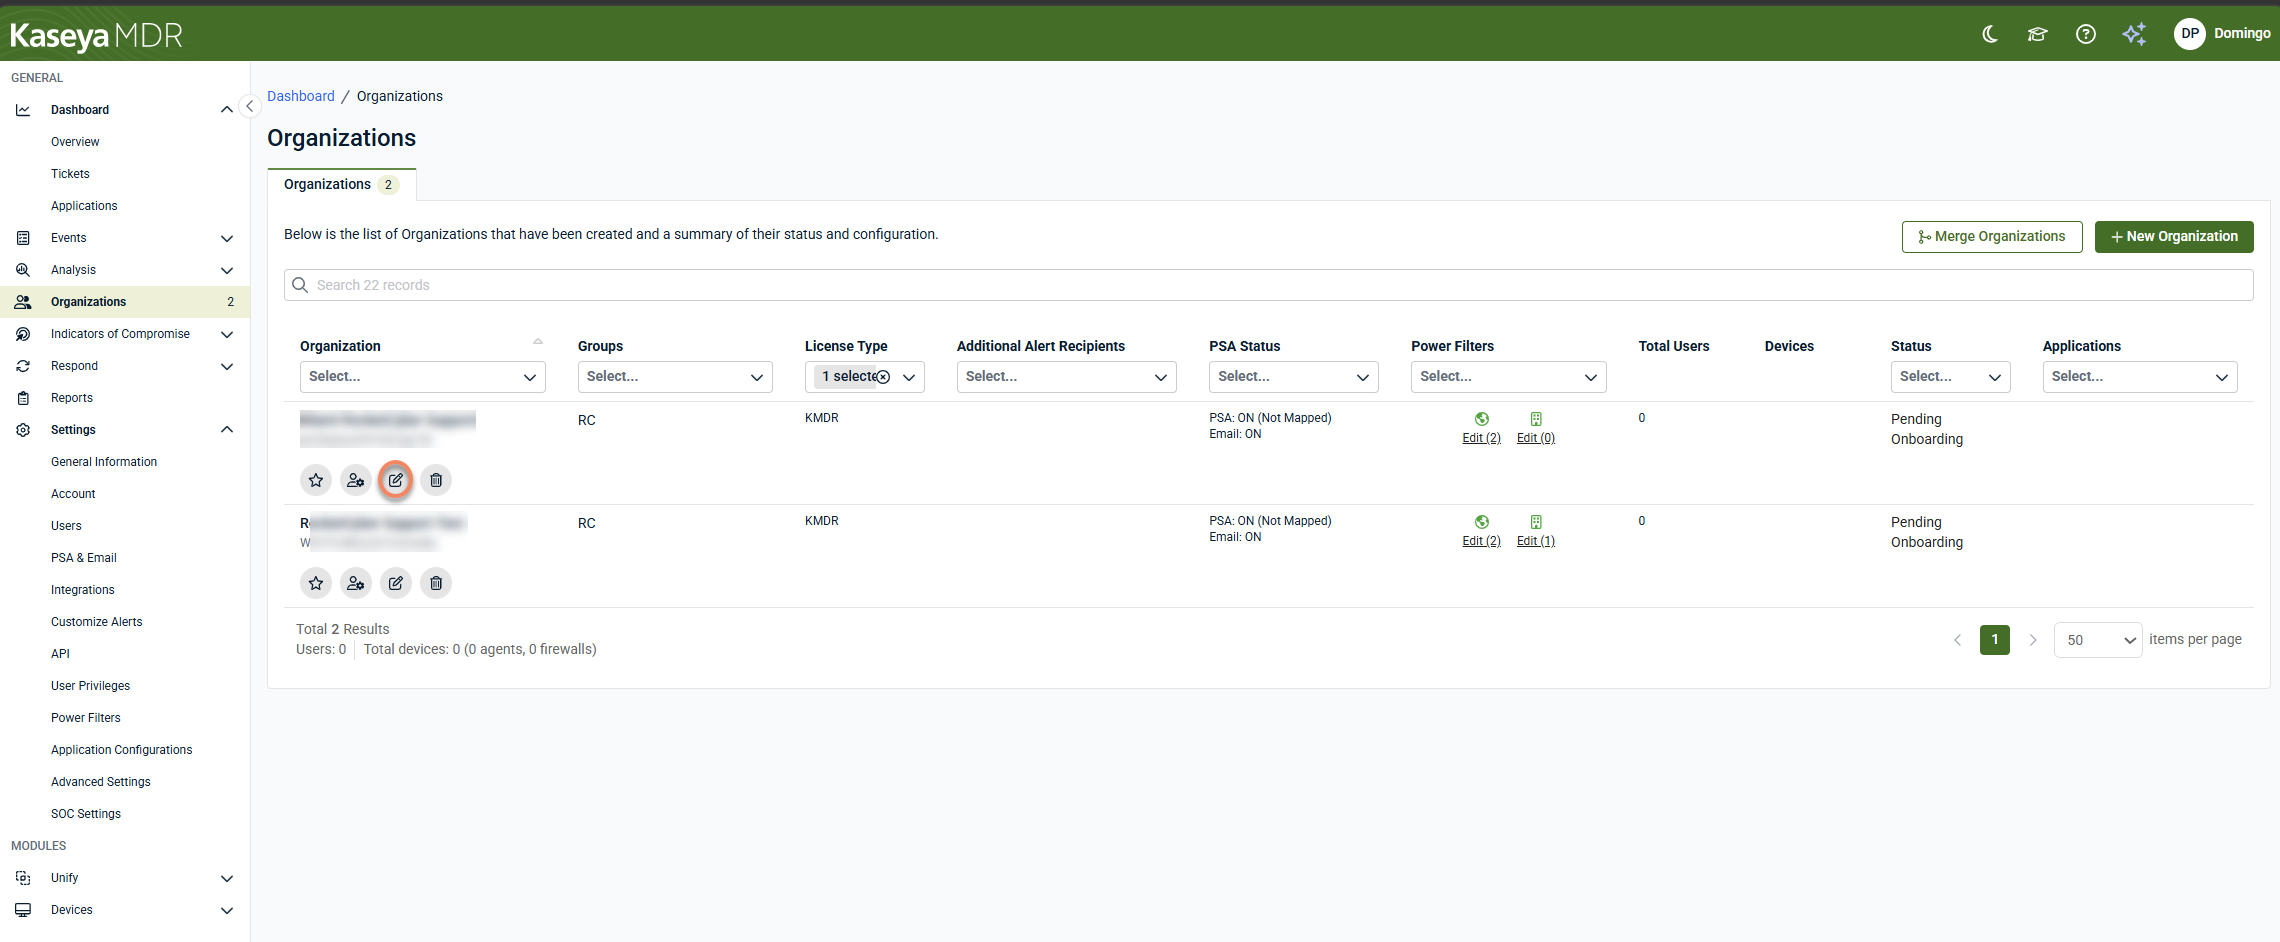Screen dimensions: 2280x942
Task: Click the Reports clipboard icon in sidebar
Action: [x=23, y=398]
